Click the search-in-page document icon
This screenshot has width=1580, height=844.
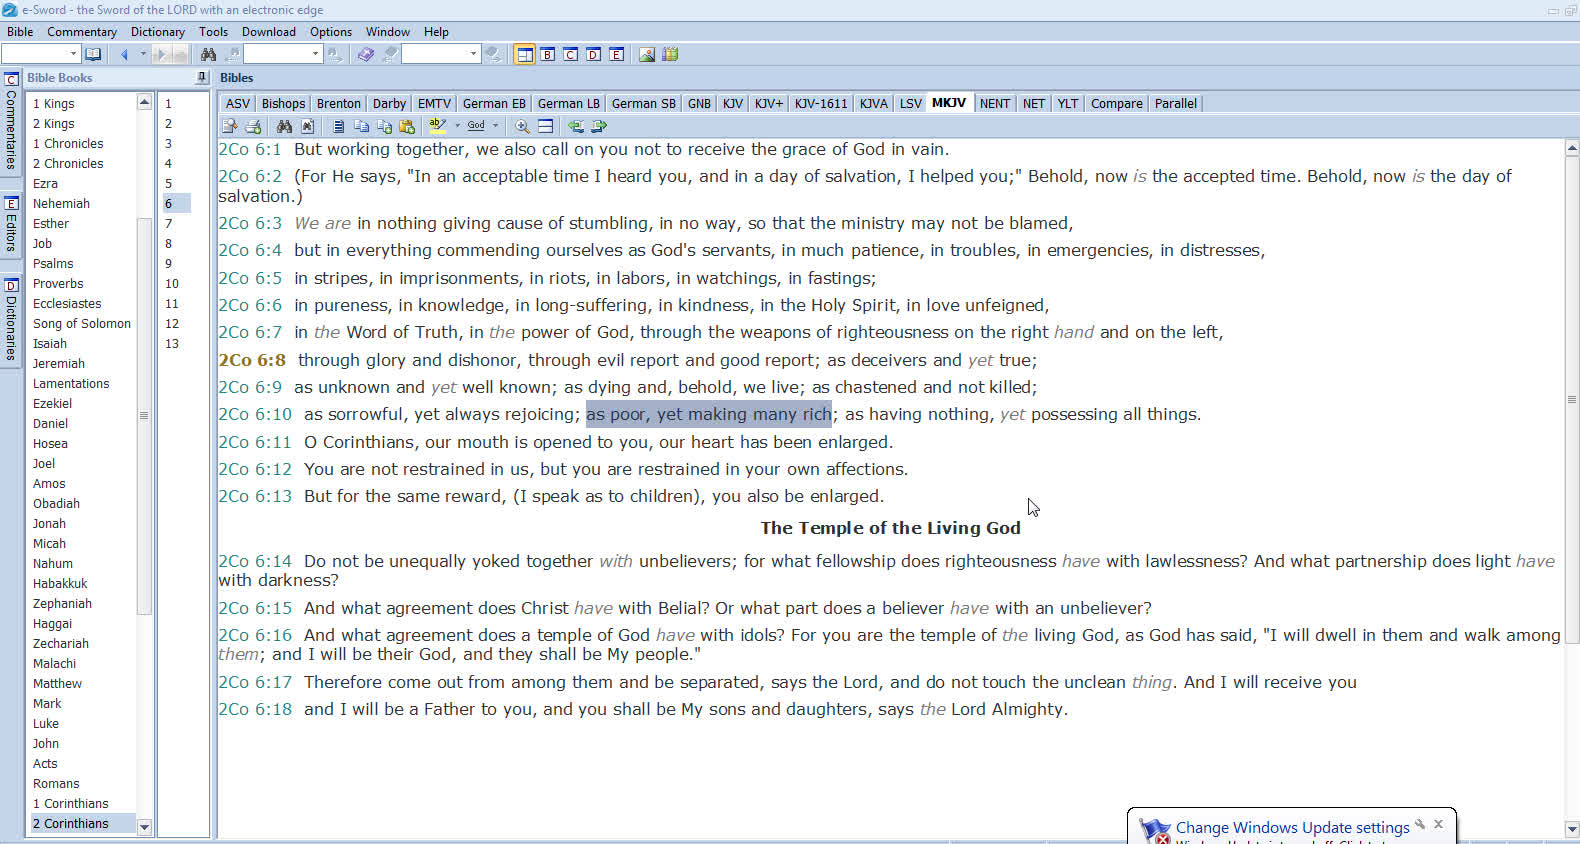pos(307,126)
